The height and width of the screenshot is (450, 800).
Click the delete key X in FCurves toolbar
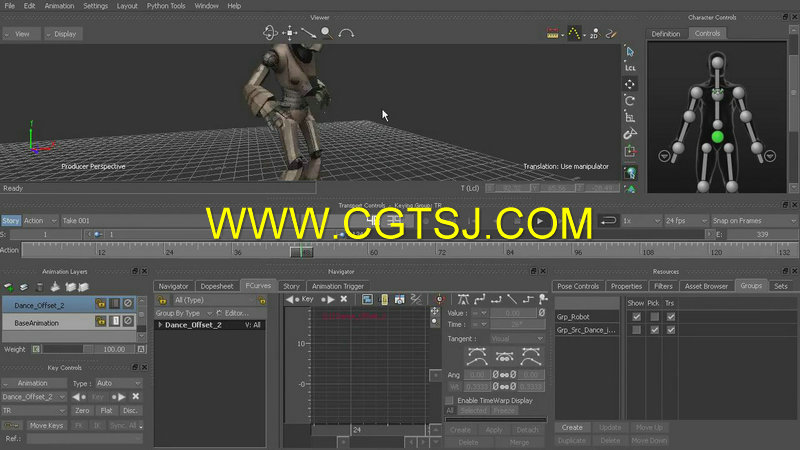point(344,299)
